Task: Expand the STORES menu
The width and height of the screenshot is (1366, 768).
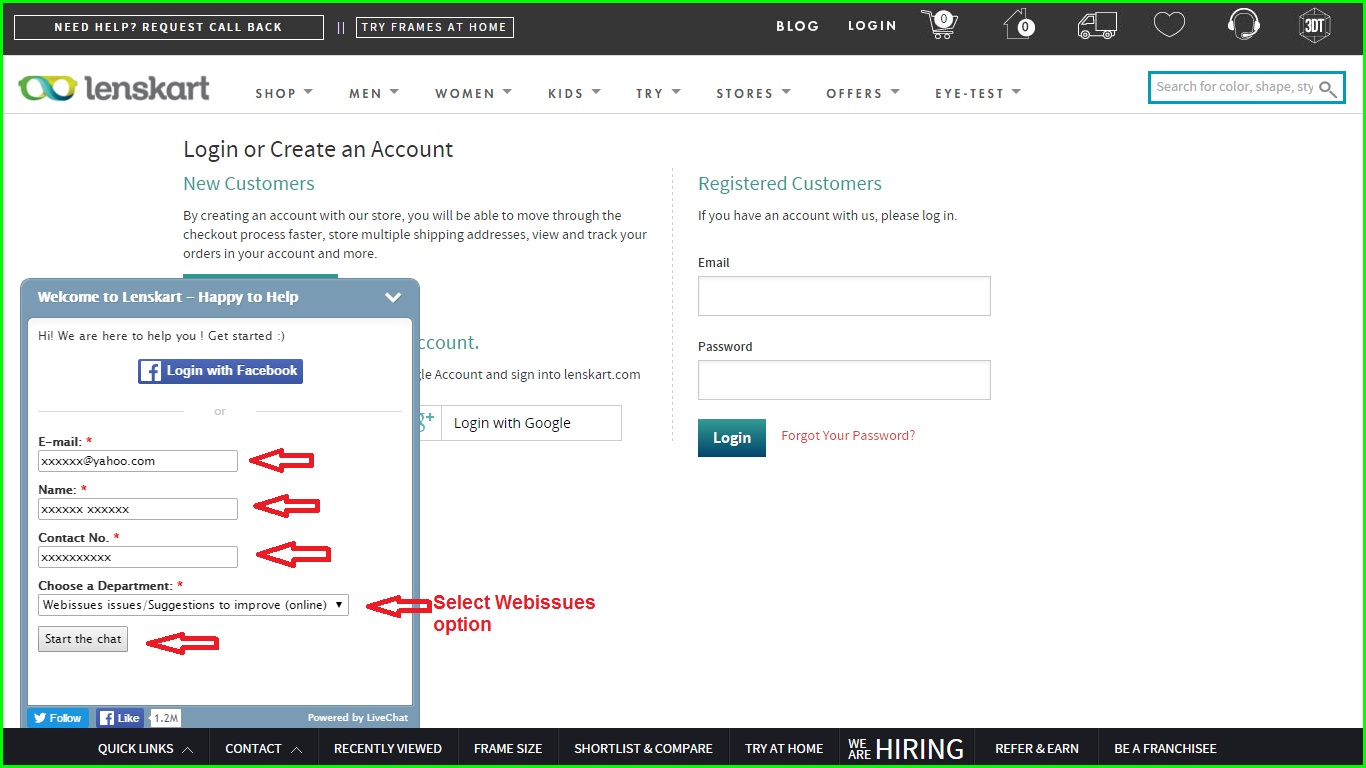Action: [x=754, y=93]
